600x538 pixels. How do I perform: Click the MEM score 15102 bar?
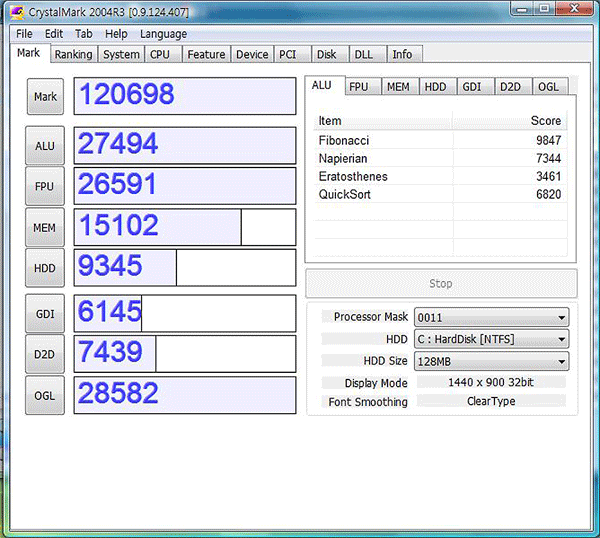pyautogui.click(x=185, y=227)
